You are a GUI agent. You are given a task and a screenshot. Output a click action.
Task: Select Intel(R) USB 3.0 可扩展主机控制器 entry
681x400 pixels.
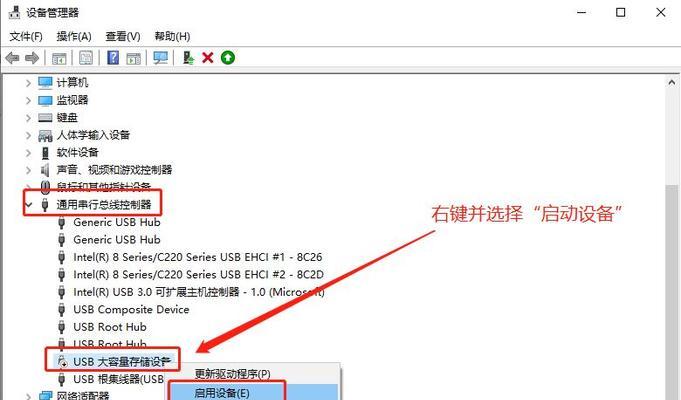191,292
